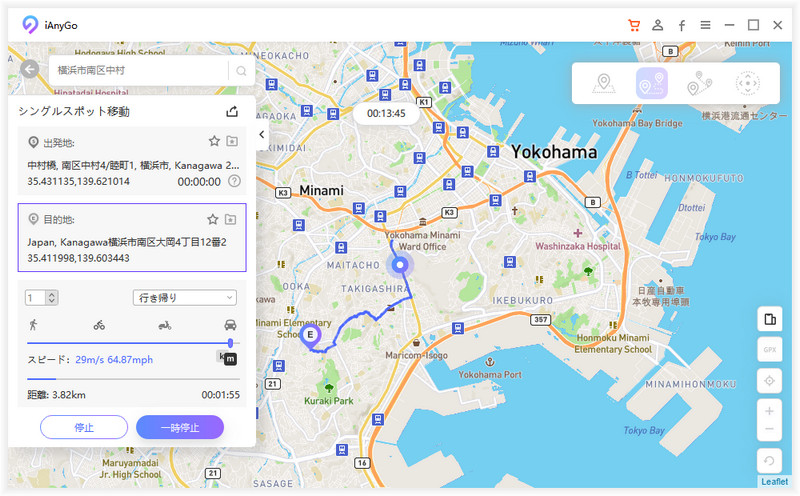Open the user account icon

point(658,25)
